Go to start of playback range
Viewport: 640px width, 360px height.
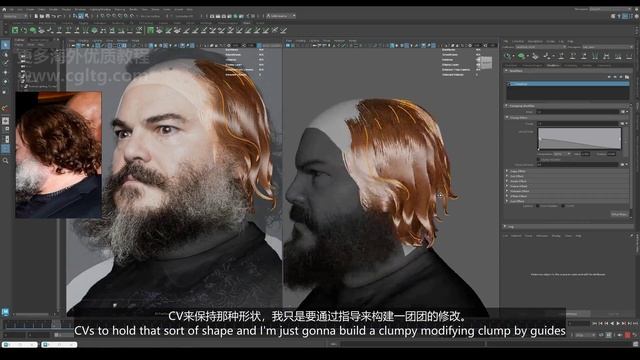pos(595,323)
